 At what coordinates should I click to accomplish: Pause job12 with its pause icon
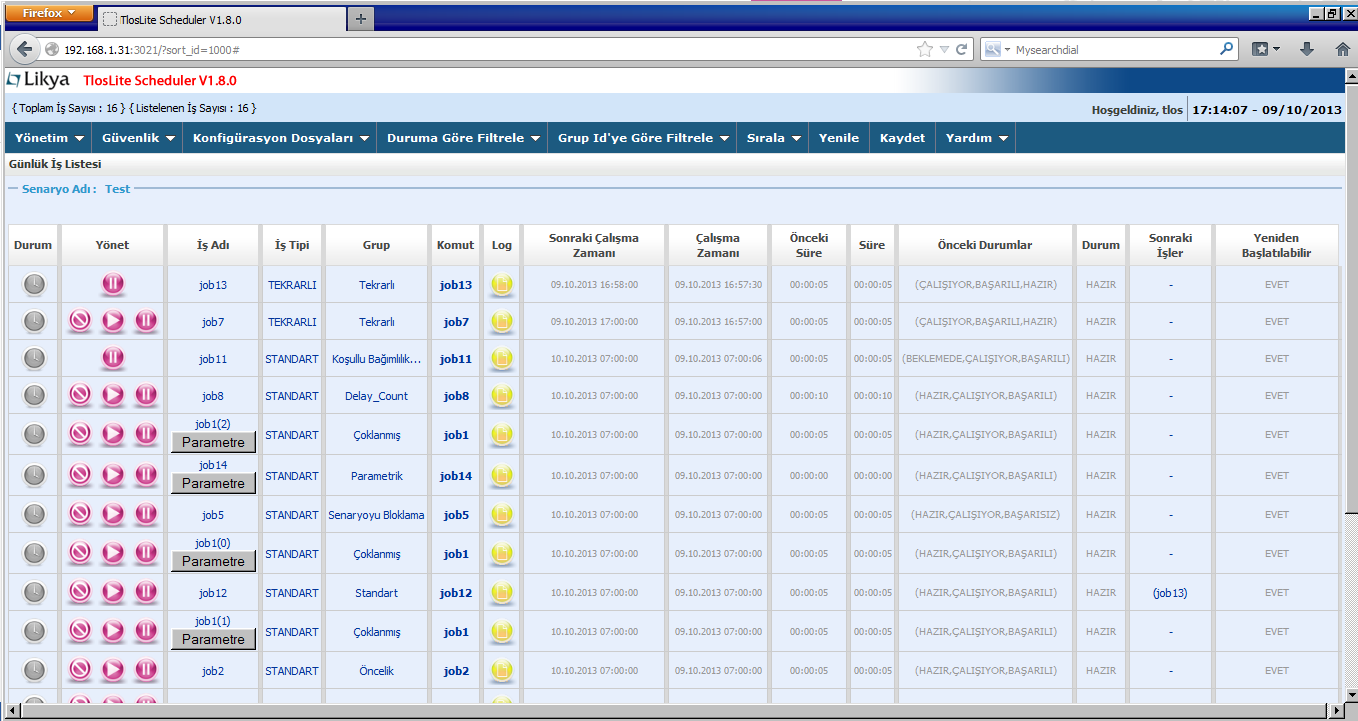point(146,592)
